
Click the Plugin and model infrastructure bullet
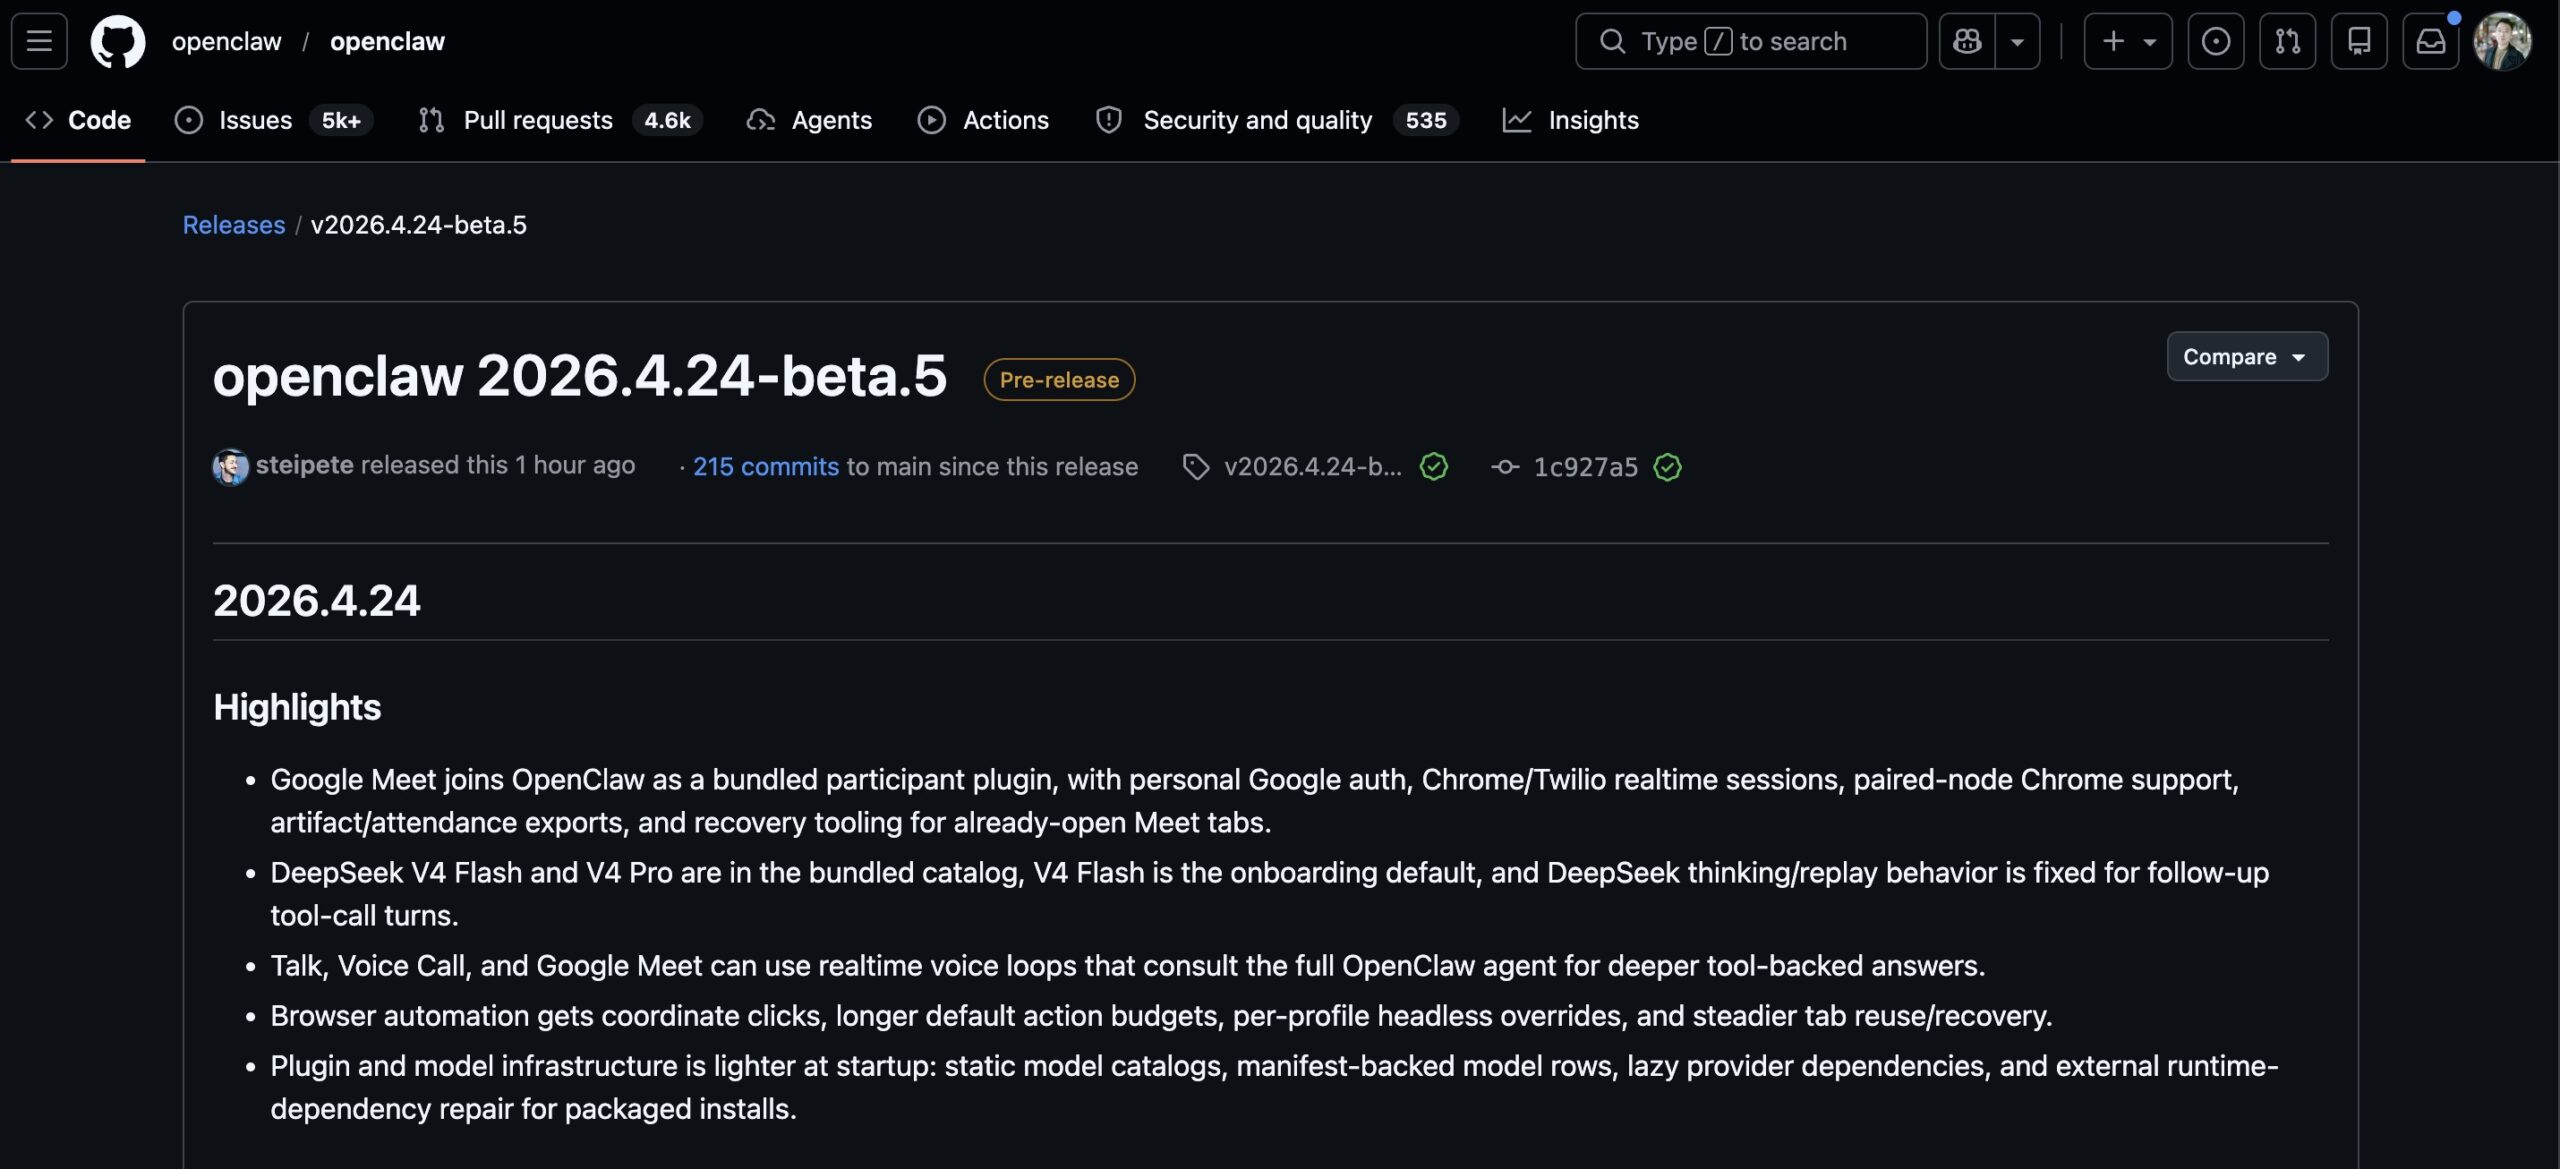click(x=1275, y=1087)
